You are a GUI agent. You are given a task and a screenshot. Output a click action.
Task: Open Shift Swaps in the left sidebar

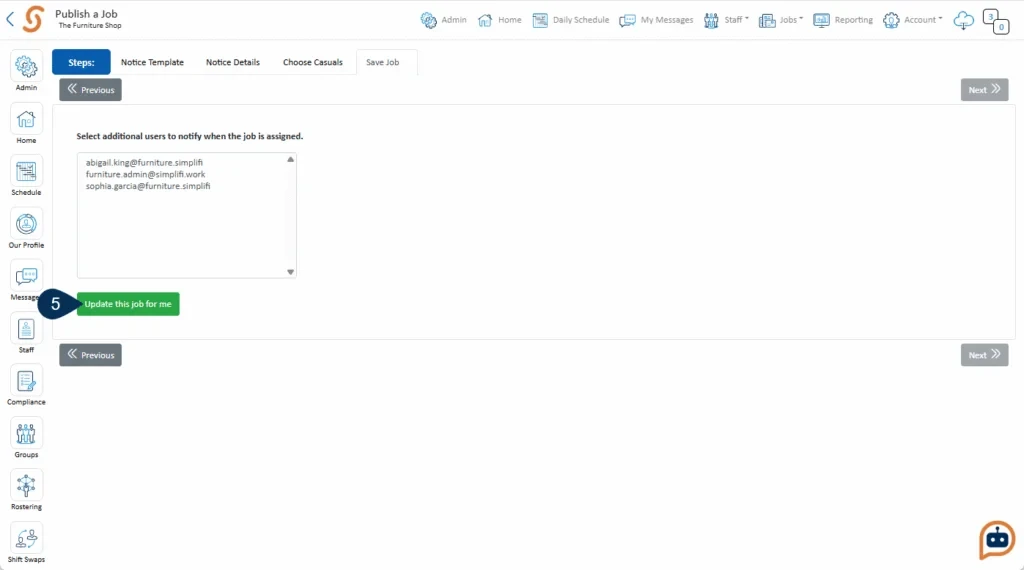(26, 543)
